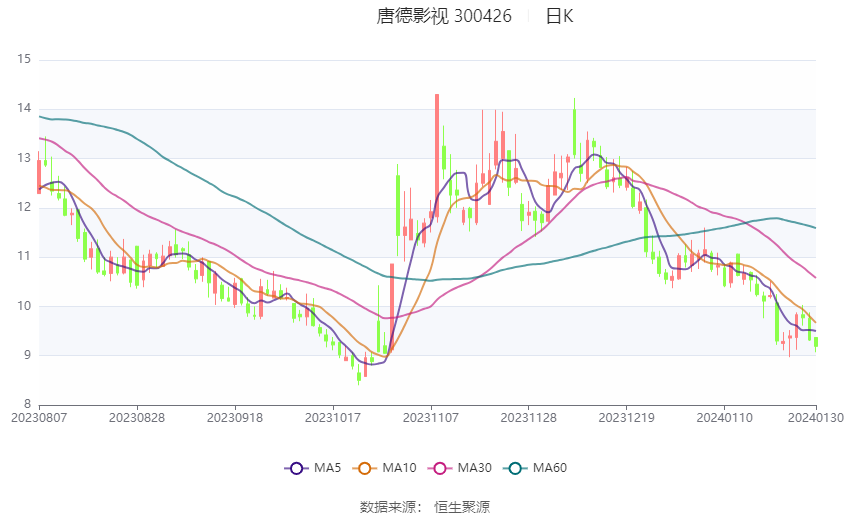Click the 日K label in the title
The height and width of the screenshot is (517, 850).
tap(559, 16)
